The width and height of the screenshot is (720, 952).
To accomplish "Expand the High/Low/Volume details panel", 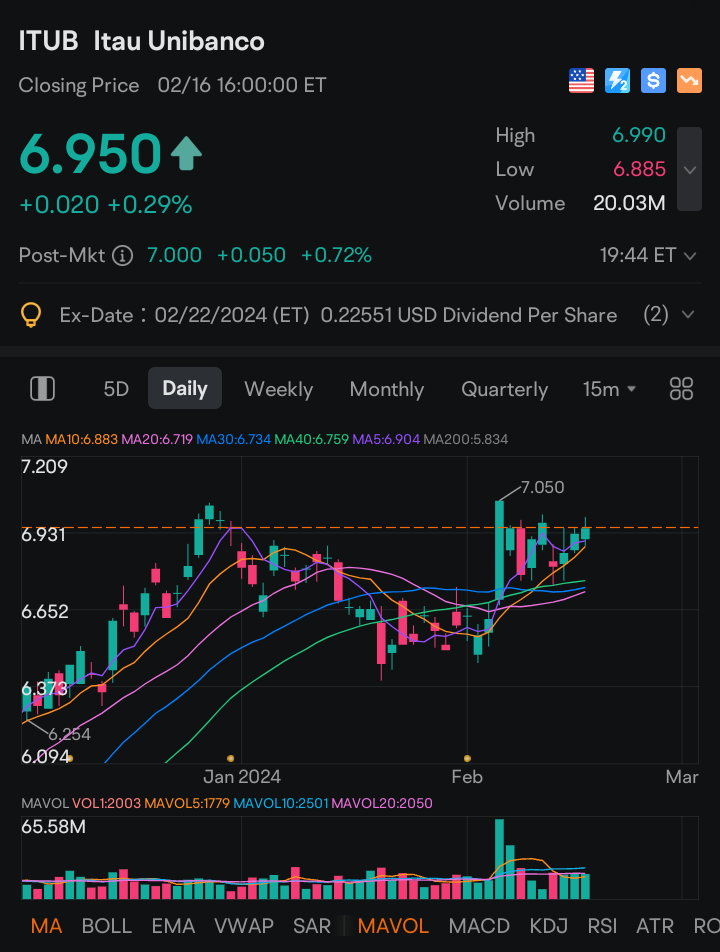I will point(689,169).
